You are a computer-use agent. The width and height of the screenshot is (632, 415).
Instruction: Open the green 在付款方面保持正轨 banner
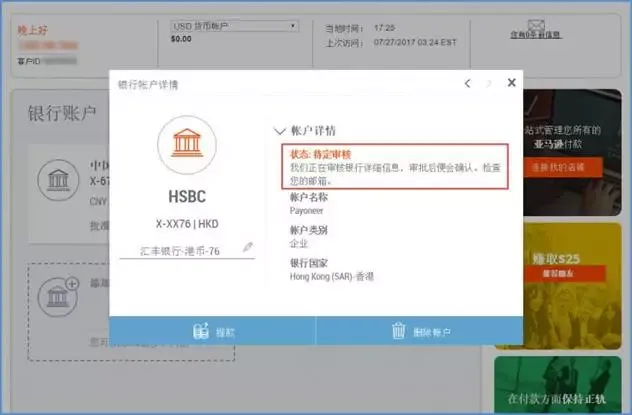click(x=557, y=385)
